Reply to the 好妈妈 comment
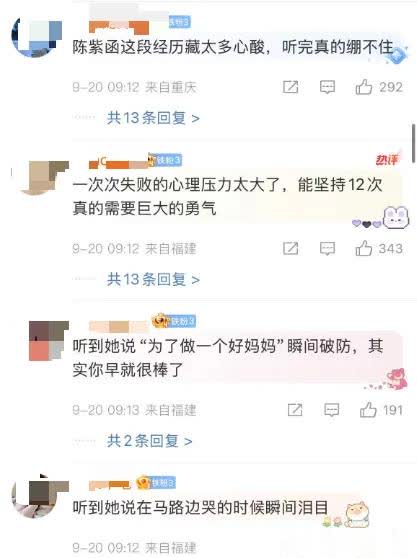This screenshot has height=558, width=417. tap(331, 410)
